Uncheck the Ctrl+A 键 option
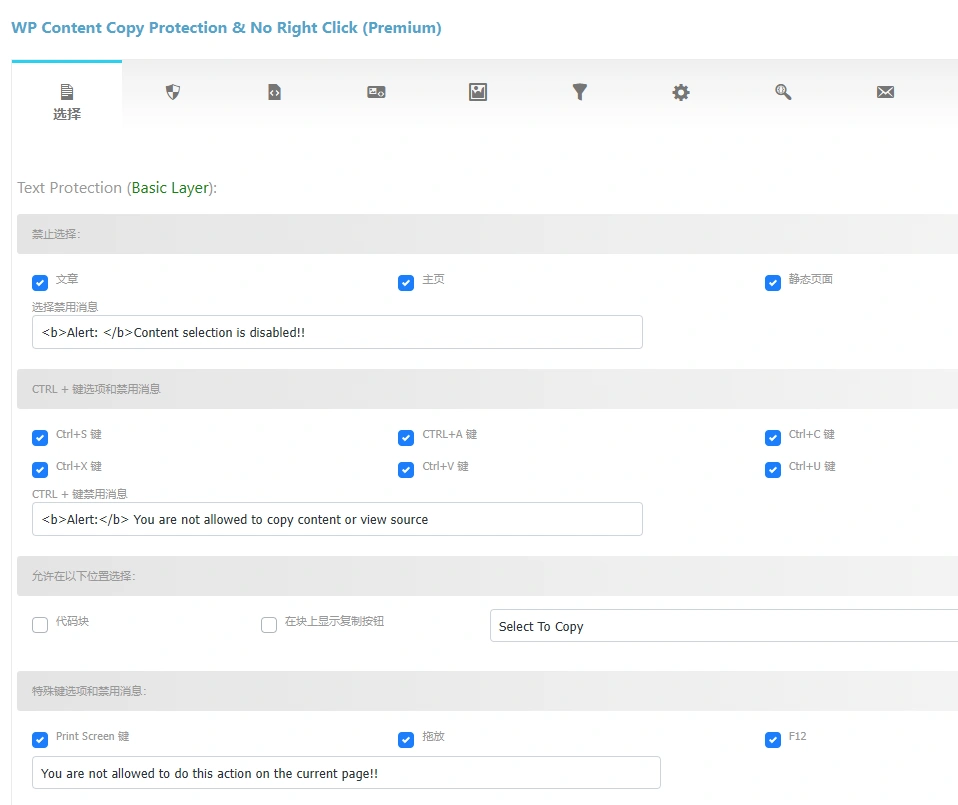The image size is (958, 805). [406, 437]
